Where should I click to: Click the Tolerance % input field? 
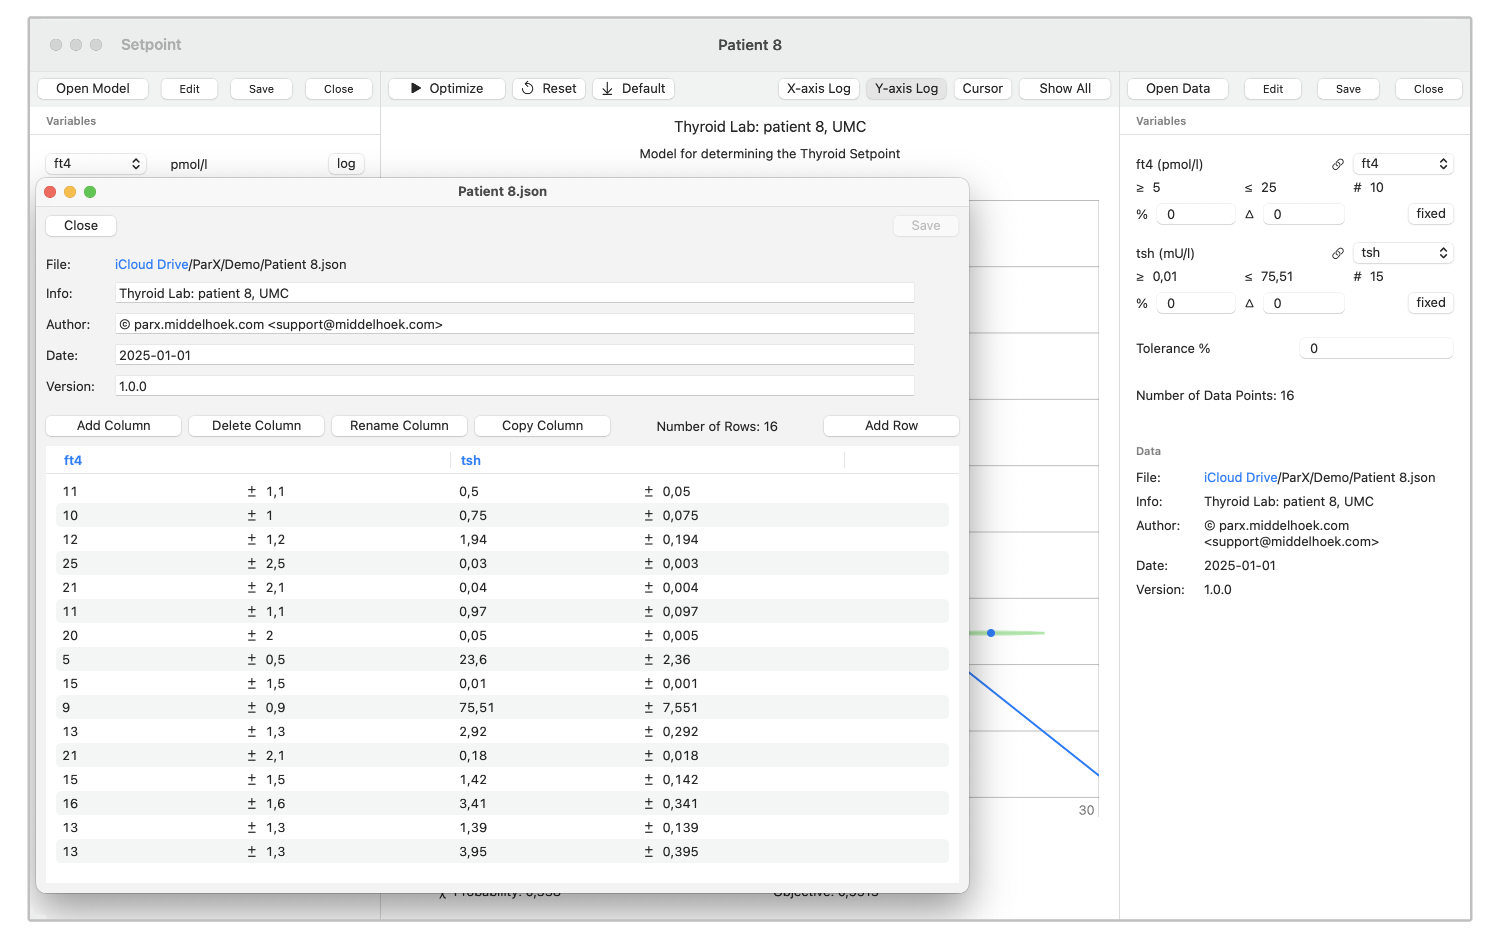click(x=1376, y=349)
